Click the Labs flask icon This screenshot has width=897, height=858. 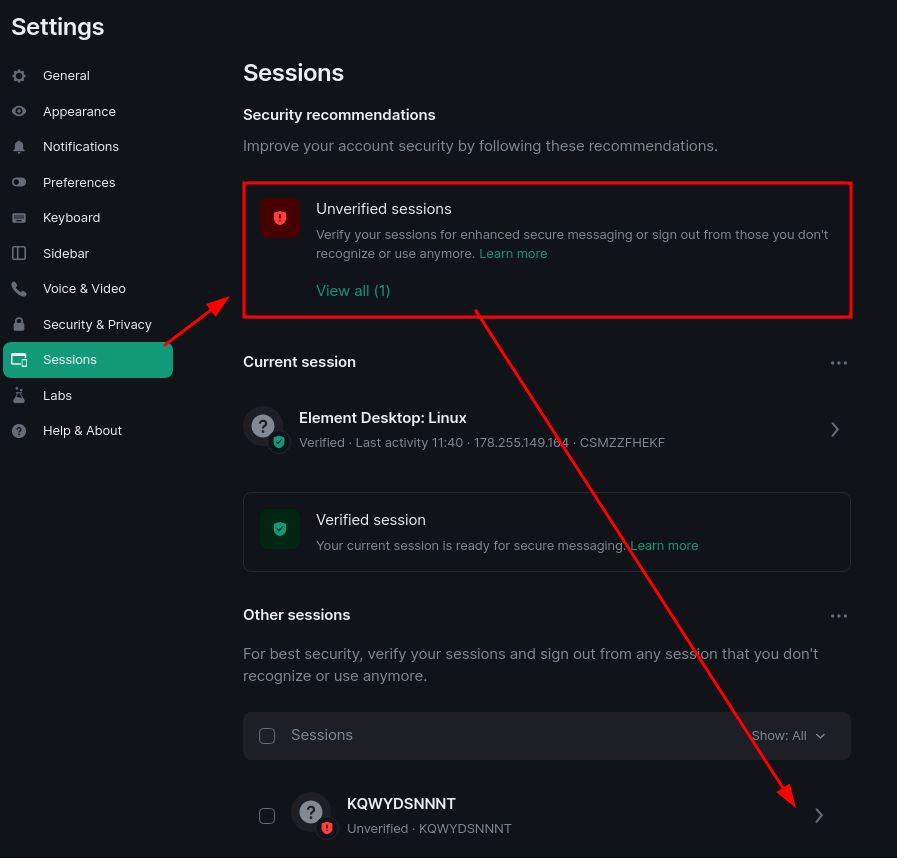pyautogui.click(x=19, y=395)
